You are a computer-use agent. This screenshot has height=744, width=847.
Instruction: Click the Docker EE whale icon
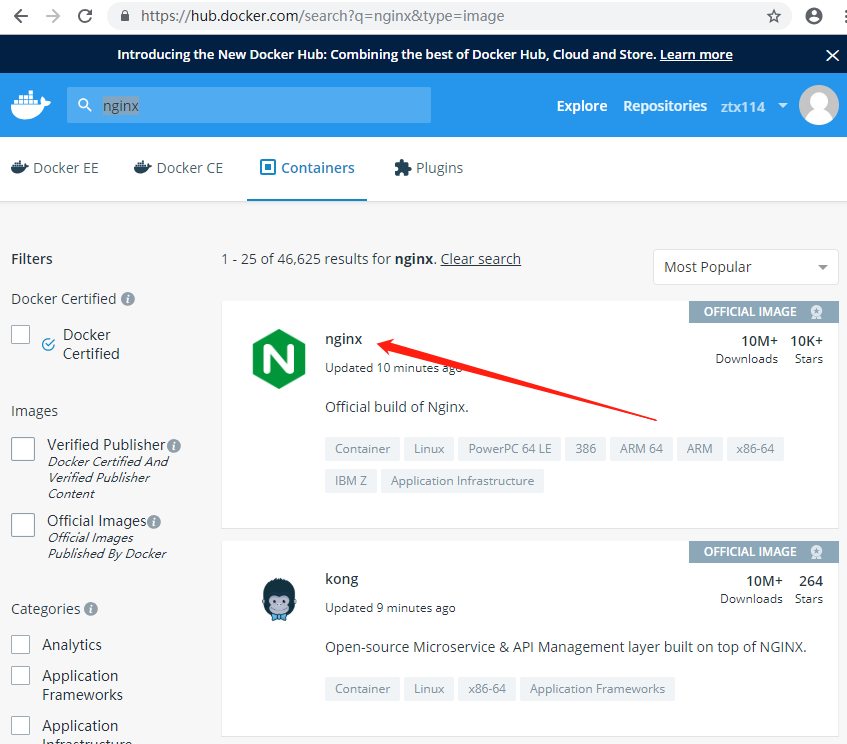tap(19, 167)
